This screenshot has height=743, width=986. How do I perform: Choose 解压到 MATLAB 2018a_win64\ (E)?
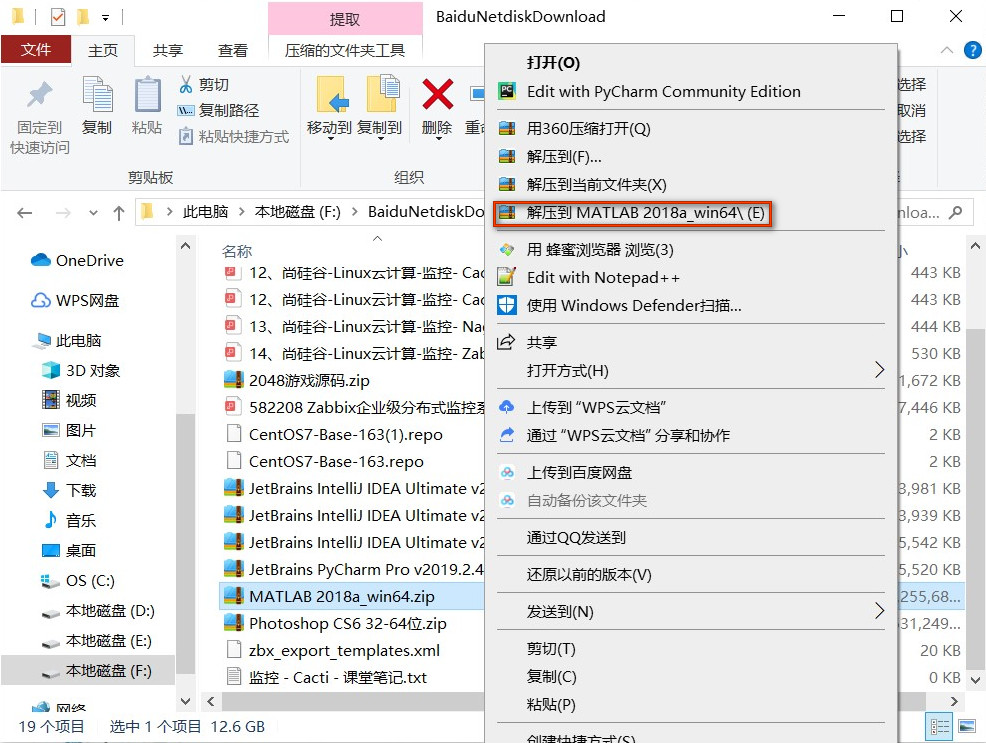point(631,213)
